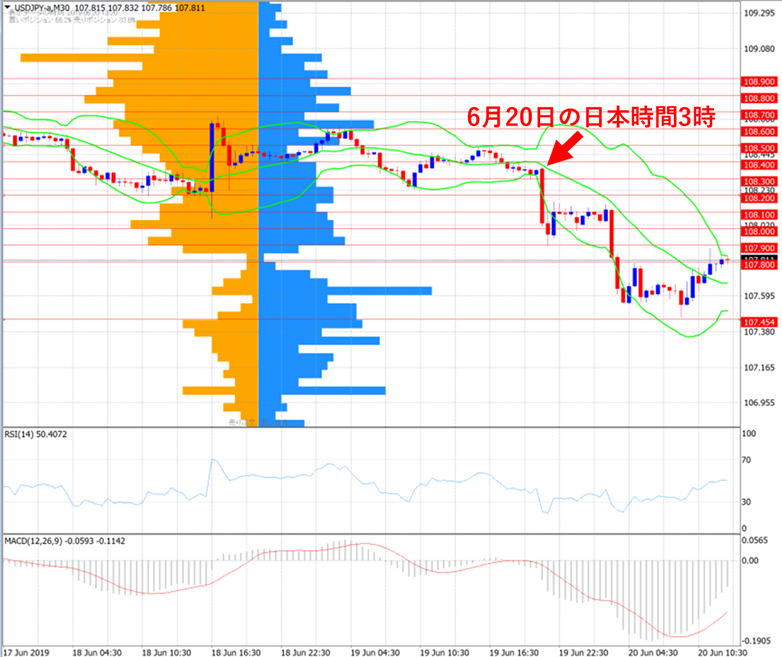Click the red arrow annotation on chart
Viewport: 782px width, 657px height.
[565, 148]
